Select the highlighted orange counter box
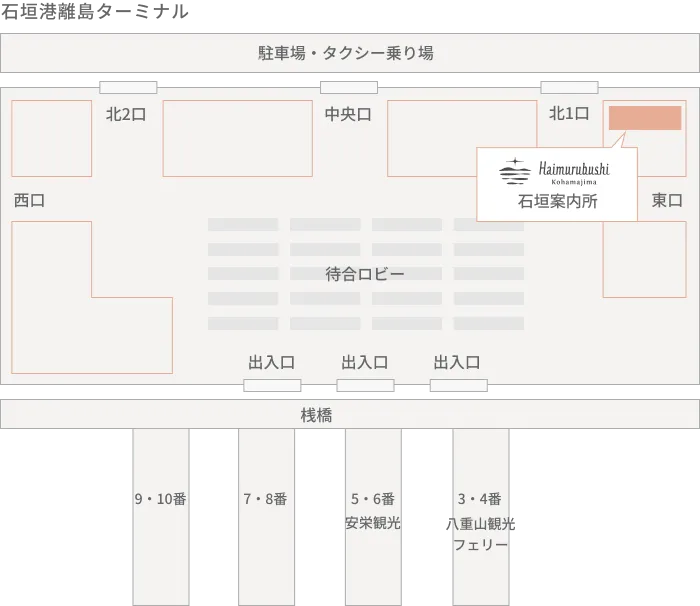The image size is (700, 606). [645, 118]
